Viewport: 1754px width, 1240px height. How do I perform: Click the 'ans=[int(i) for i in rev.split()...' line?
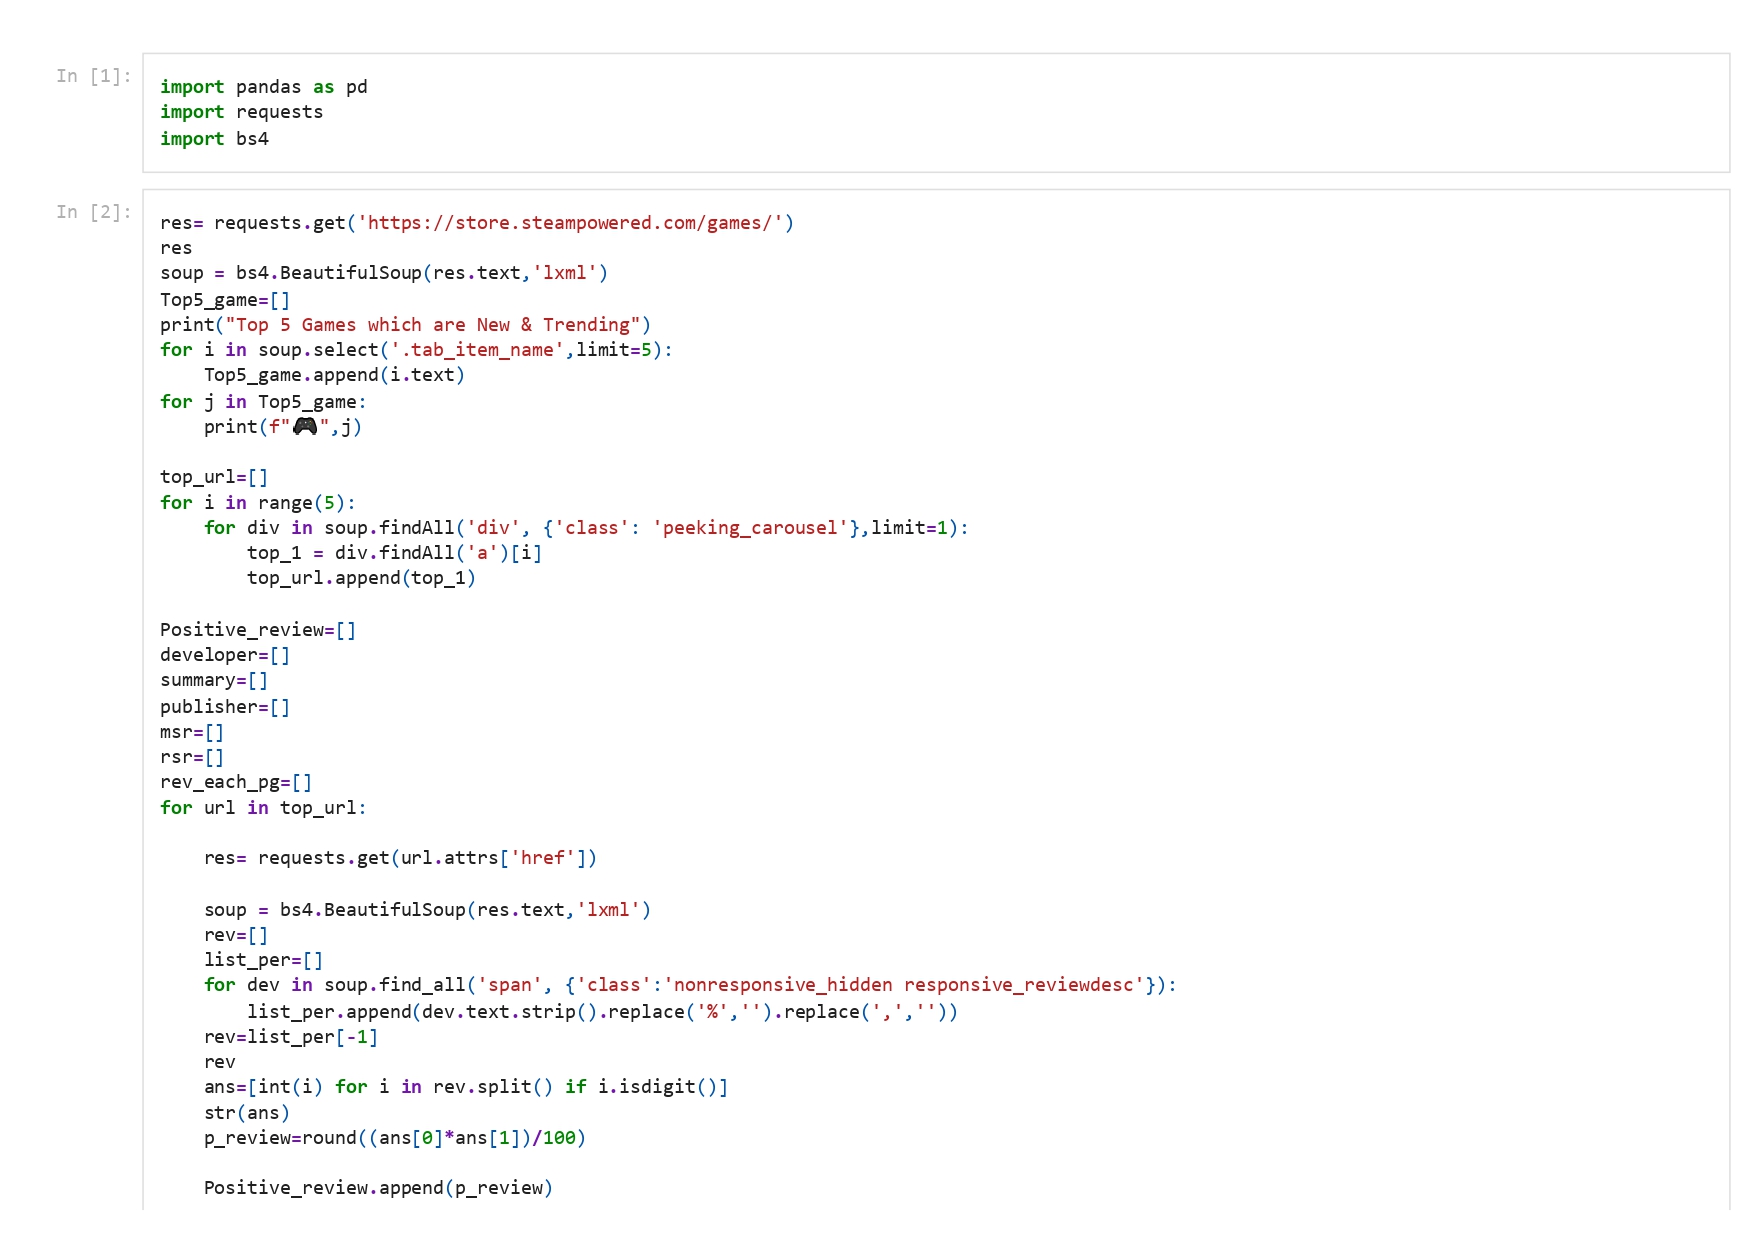click(466, 1087)
